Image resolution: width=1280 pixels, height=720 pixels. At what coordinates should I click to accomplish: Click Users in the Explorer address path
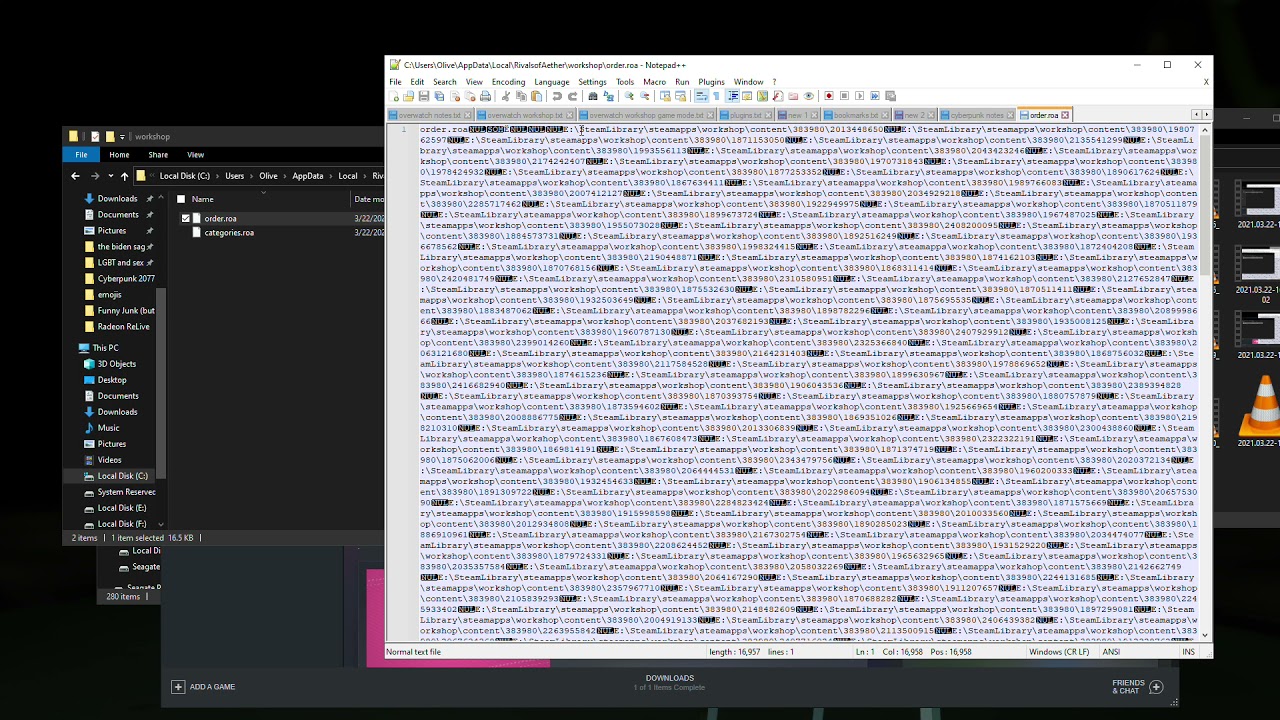(x=234, y=176)
